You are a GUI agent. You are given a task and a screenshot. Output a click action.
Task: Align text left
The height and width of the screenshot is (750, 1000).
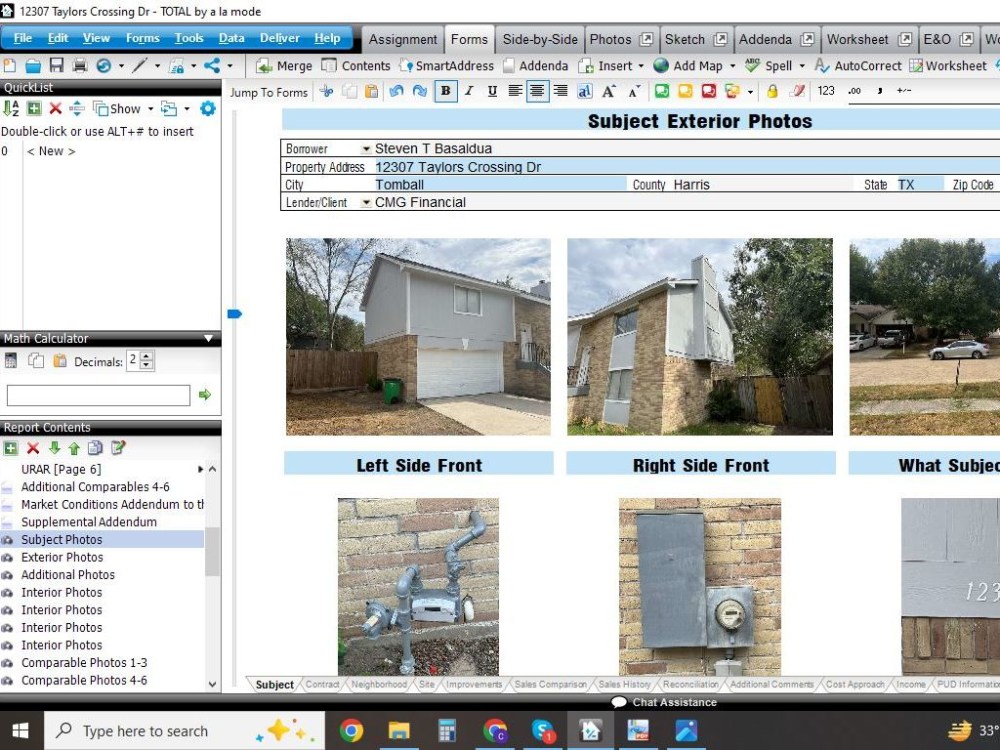click(x=515, y=91)
